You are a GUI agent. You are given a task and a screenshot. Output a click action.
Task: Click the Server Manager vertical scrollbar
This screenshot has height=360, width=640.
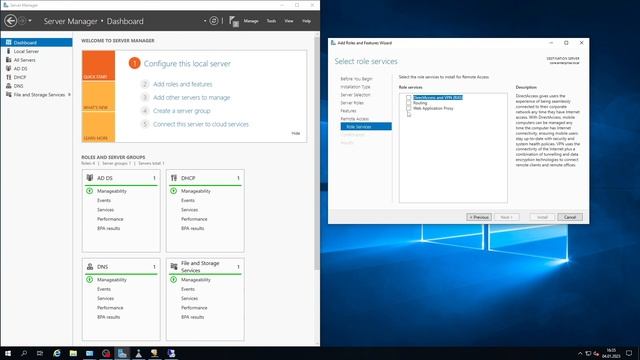[x=317, y=153]
